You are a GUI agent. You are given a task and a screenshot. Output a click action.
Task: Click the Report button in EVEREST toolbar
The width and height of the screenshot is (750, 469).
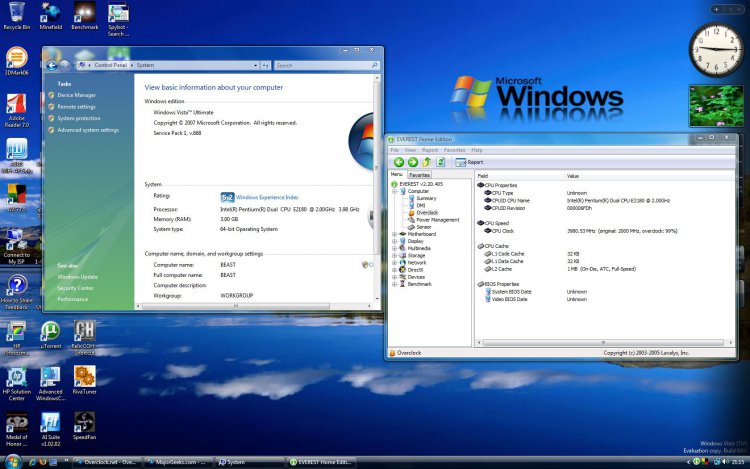(469, 162)
